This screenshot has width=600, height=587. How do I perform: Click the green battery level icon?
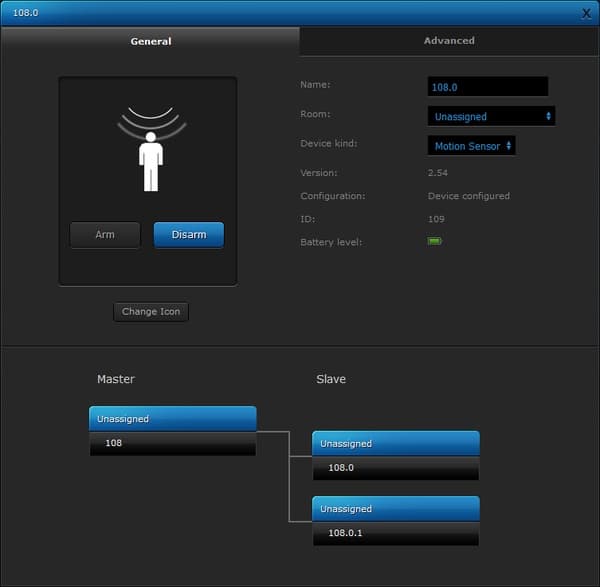435,241
